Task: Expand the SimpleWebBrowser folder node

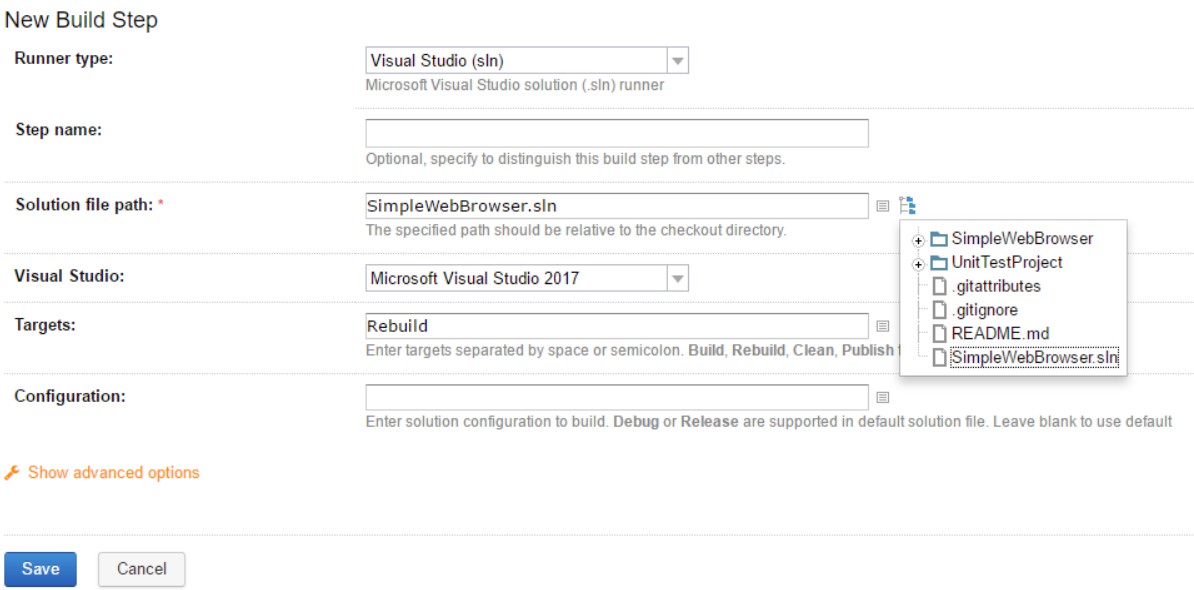Action: (918, 240)
